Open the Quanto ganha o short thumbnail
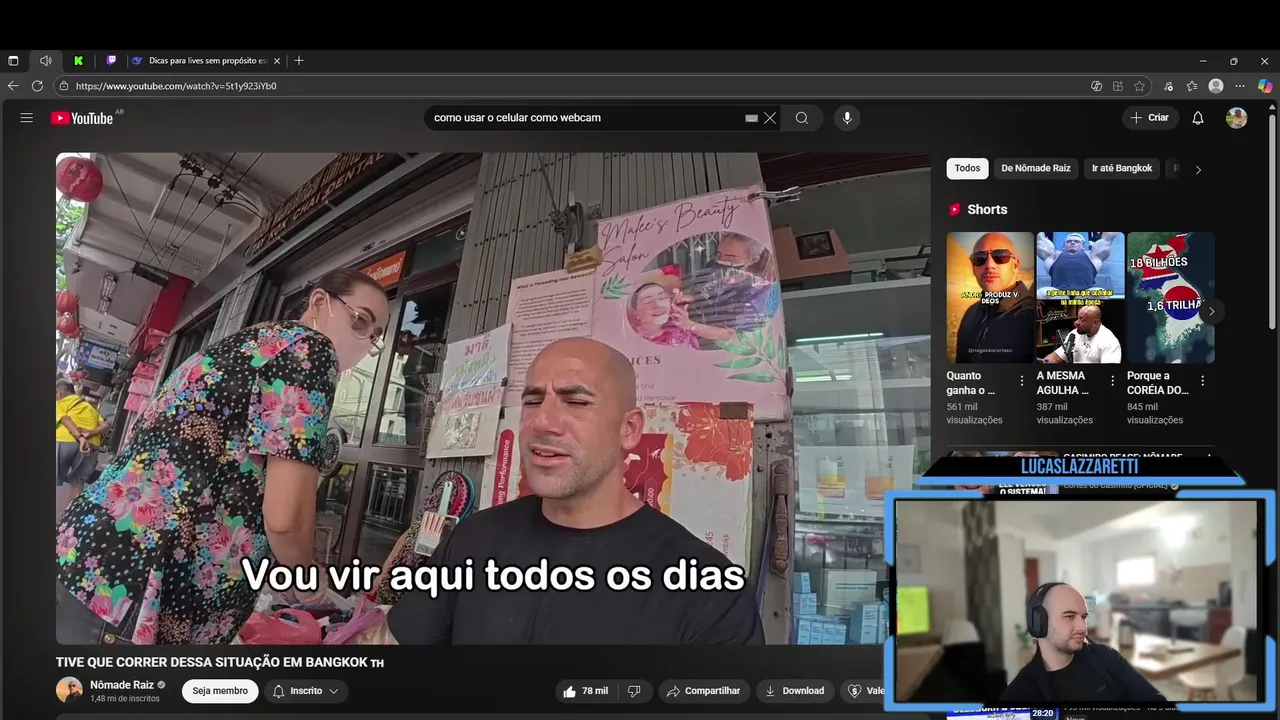 point(990,298)
